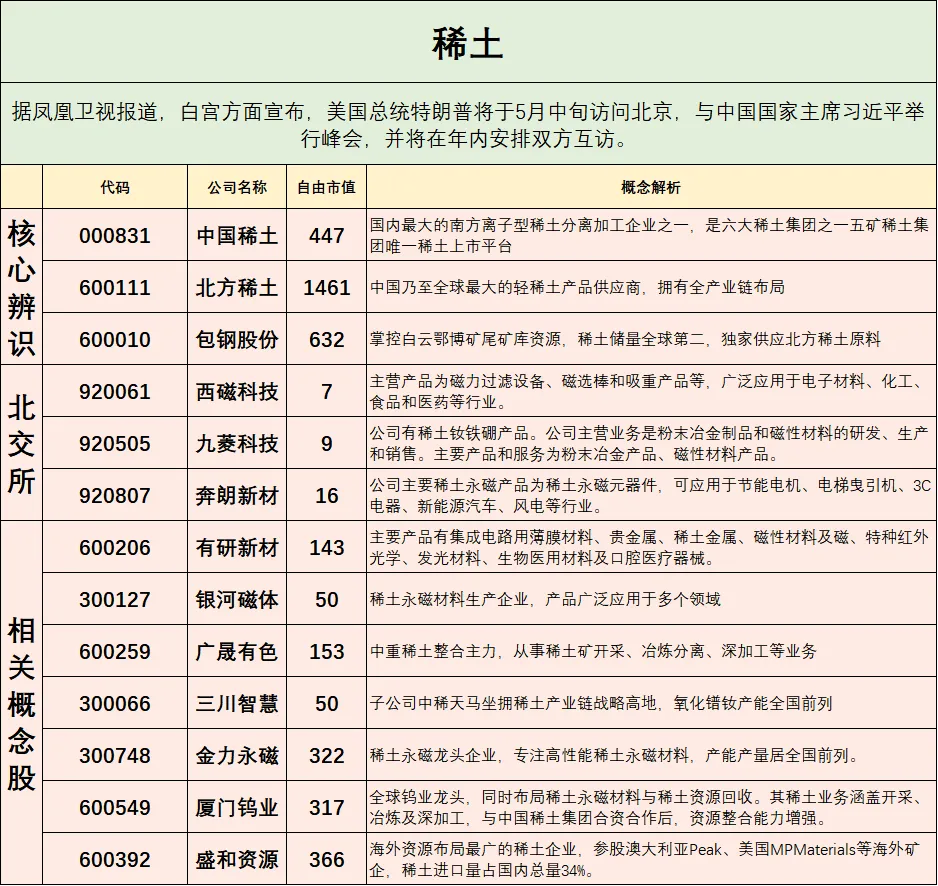Click the 盛和资源 concept description
This screenshot has width=938, height=886.
click(x=645, y=860)
